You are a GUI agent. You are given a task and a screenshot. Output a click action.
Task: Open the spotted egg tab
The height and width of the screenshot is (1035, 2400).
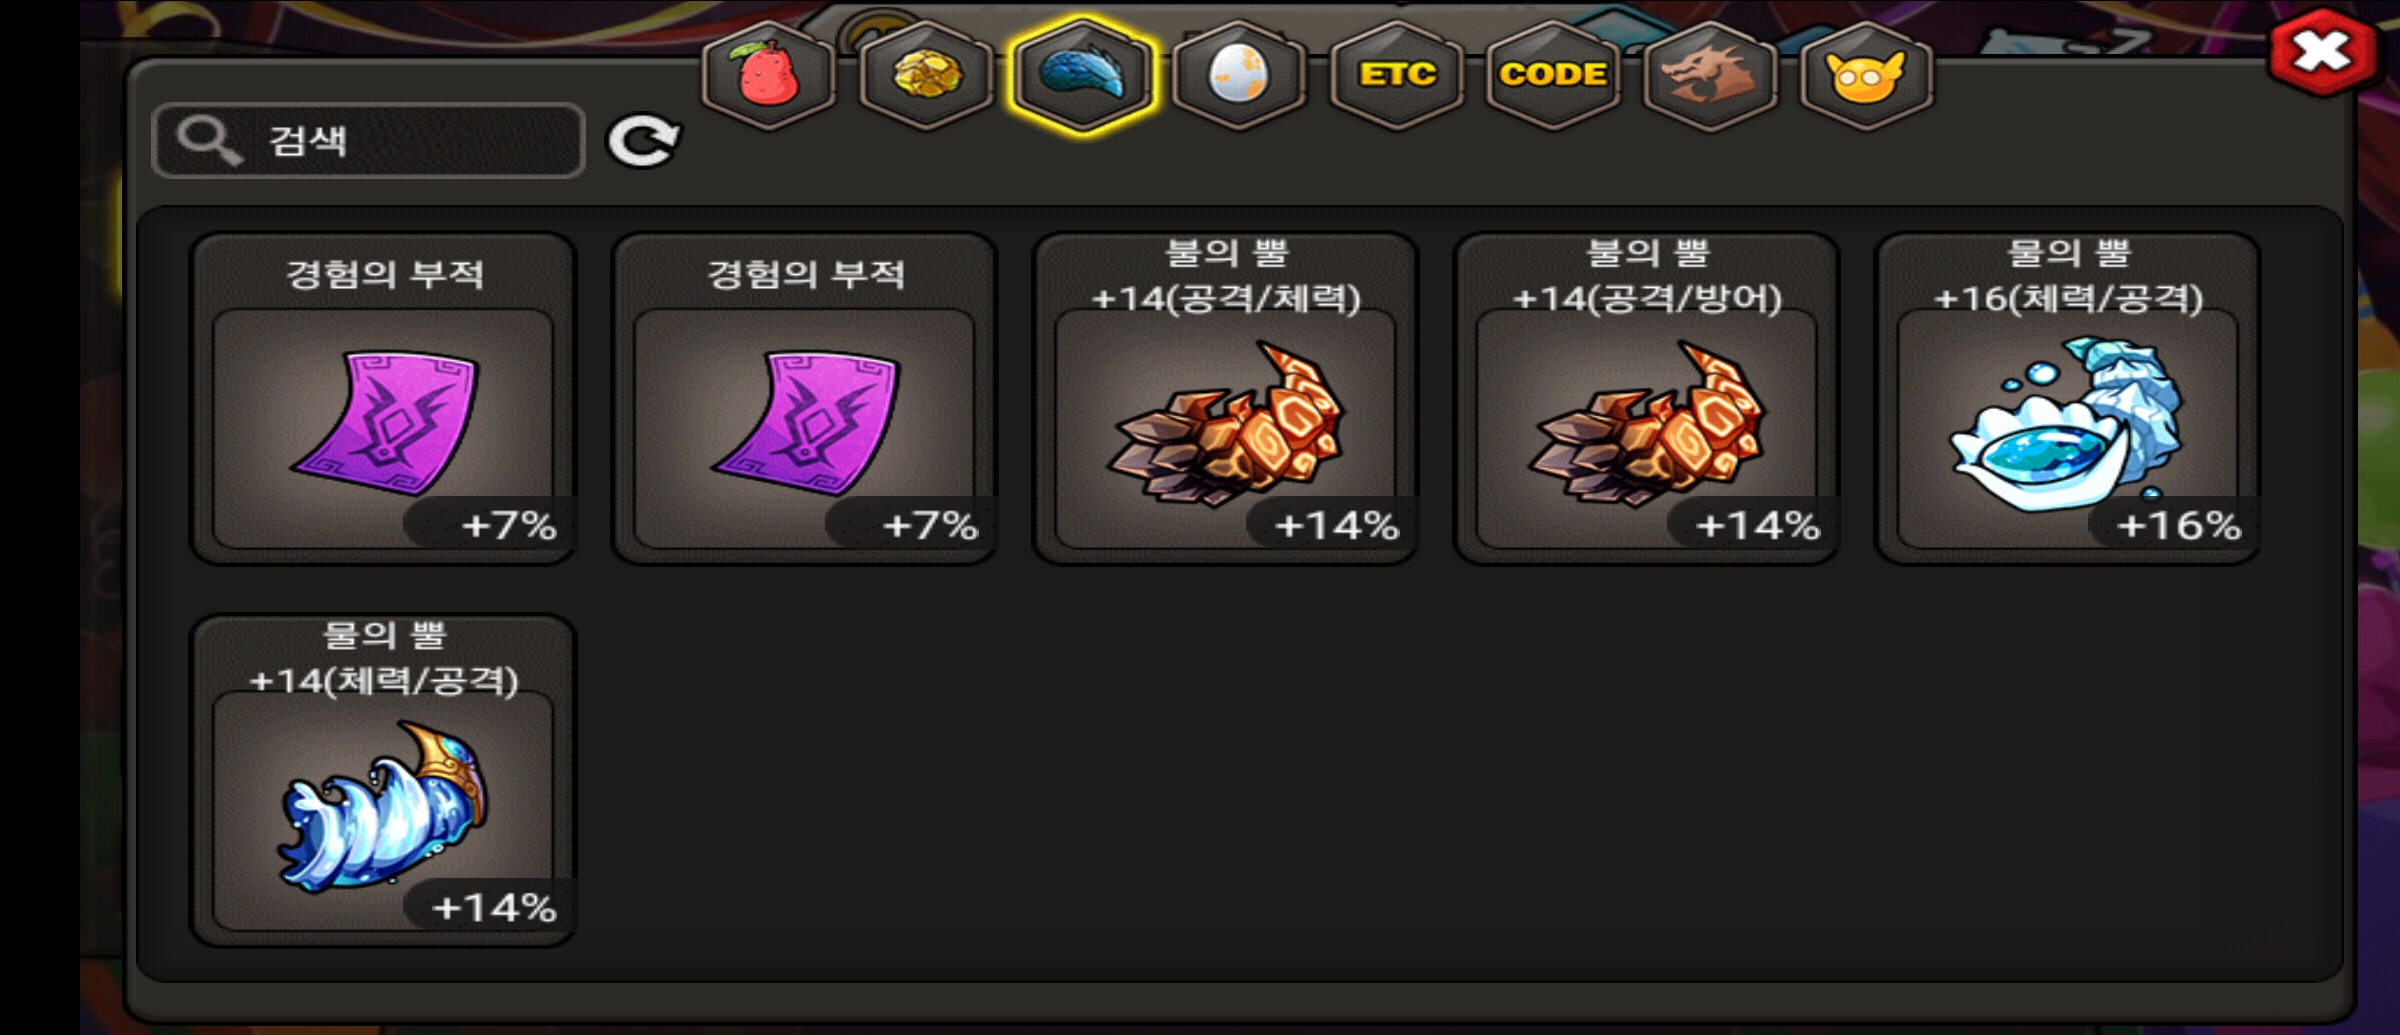click(1239, 75)
